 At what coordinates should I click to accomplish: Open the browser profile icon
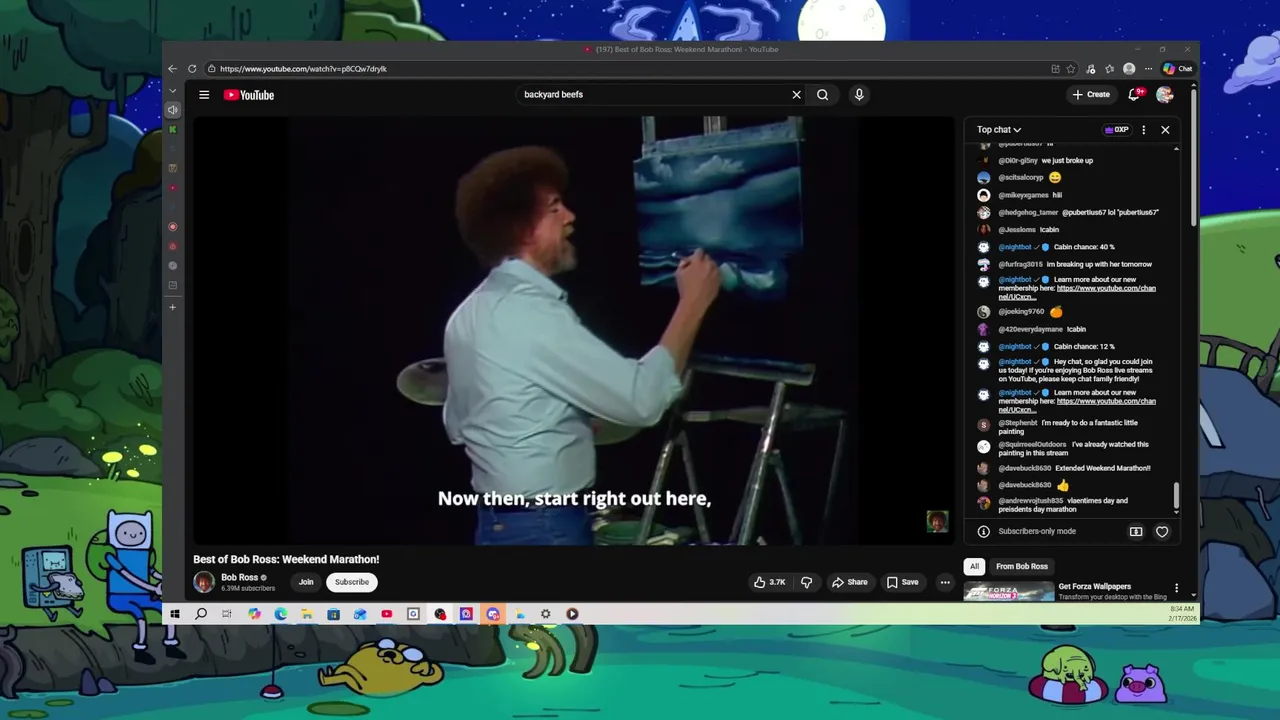1129,69
